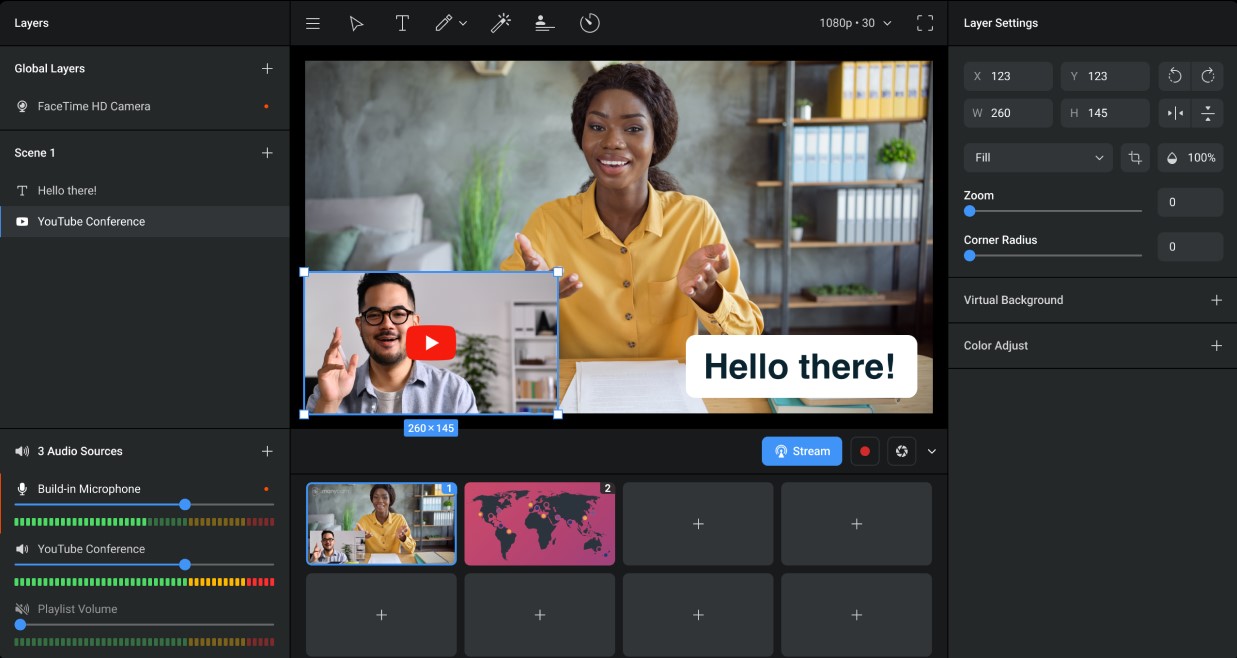Click the 260×145 size label under the overlay
This screenshot has height=658, width=1237.
point(431,428)
